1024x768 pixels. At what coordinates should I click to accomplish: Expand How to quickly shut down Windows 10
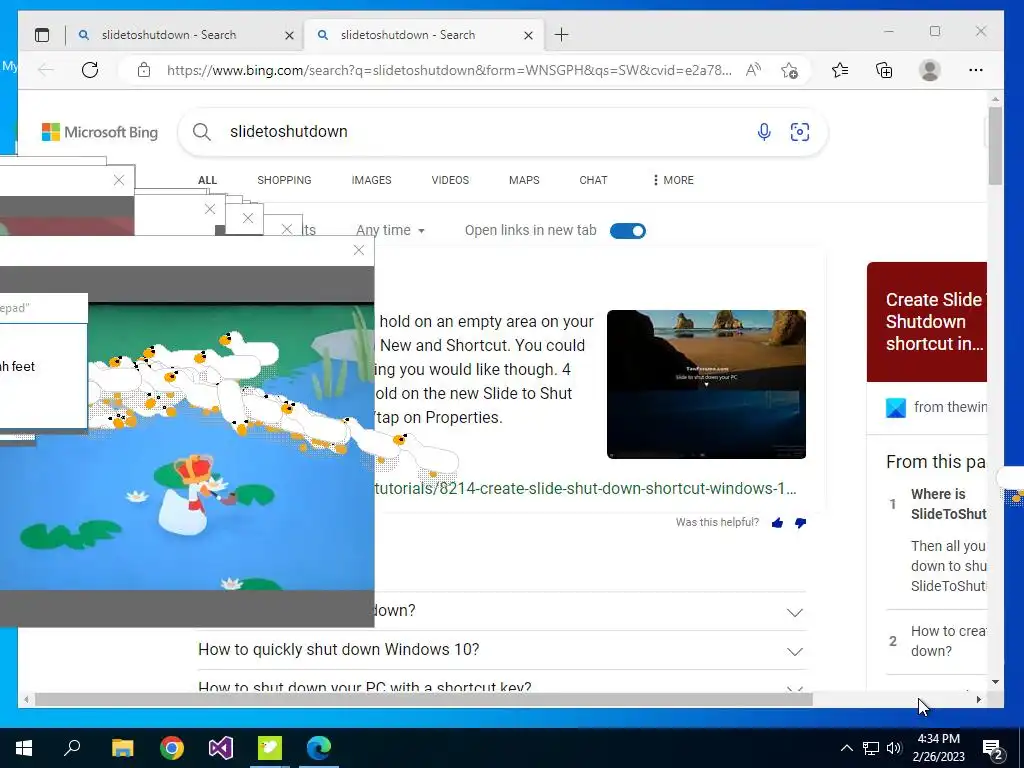(x=501, y=650)
